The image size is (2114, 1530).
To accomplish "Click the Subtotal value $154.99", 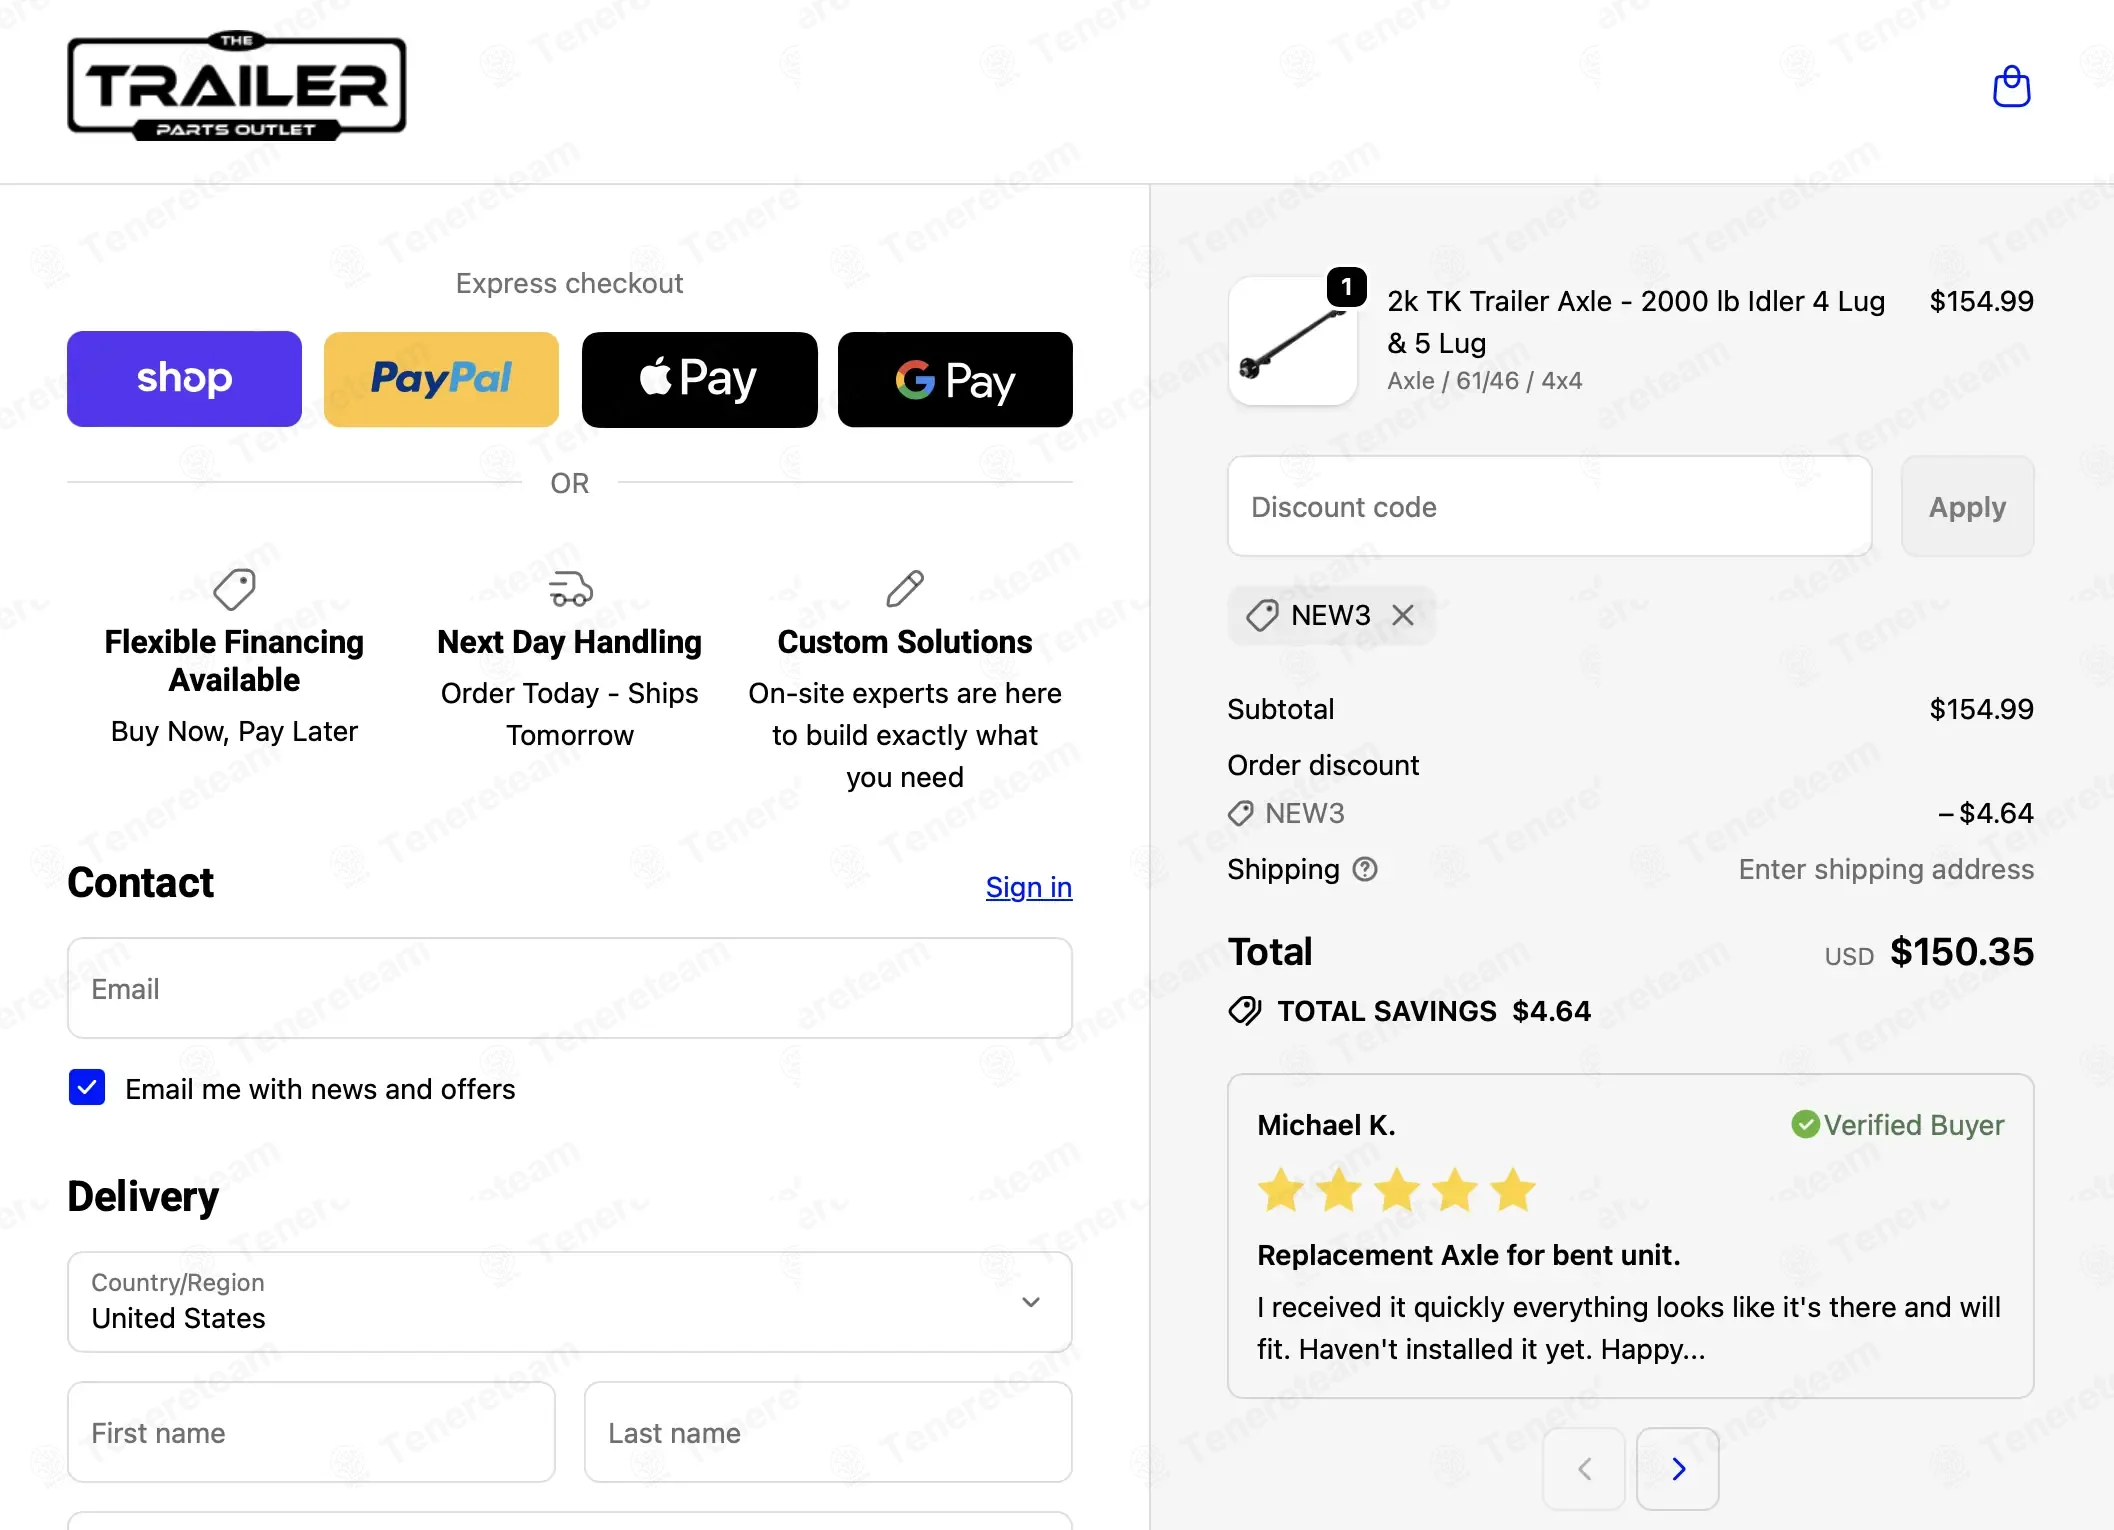I will [1981, 709].
